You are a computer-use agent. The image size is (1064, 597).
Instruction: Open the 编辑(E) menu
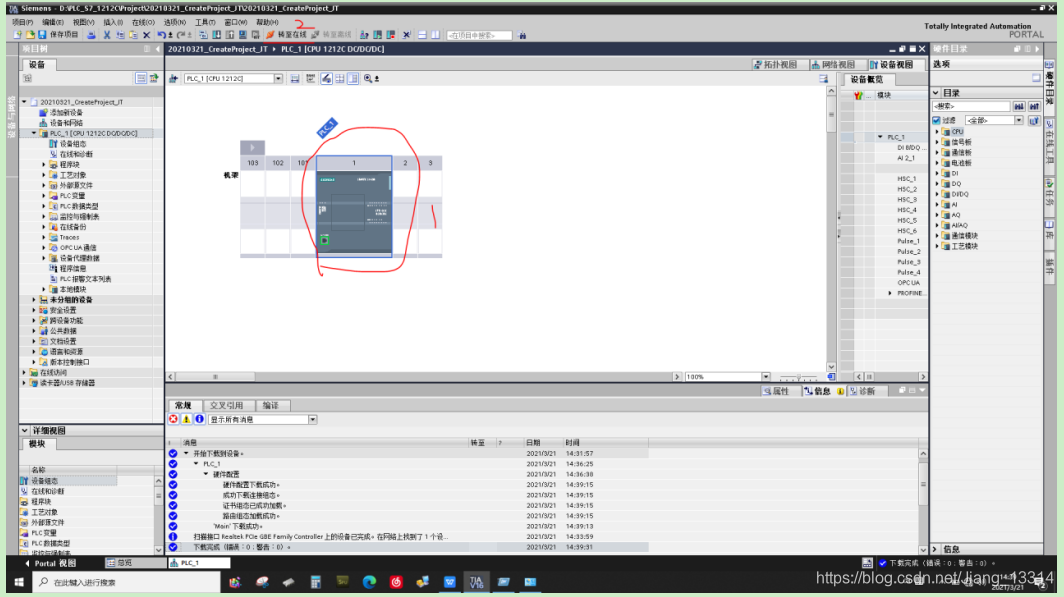[x=52, y=22]
